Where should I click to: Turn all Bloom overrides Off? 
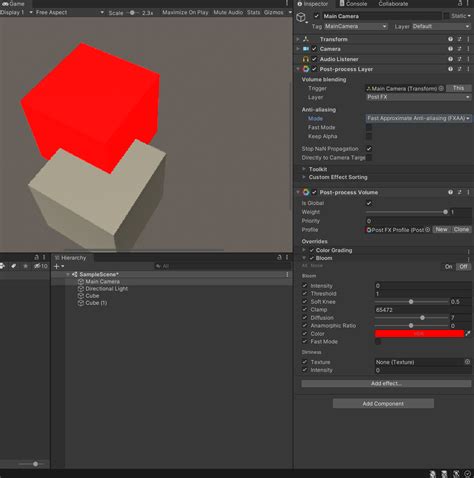[x=463, y=266]
